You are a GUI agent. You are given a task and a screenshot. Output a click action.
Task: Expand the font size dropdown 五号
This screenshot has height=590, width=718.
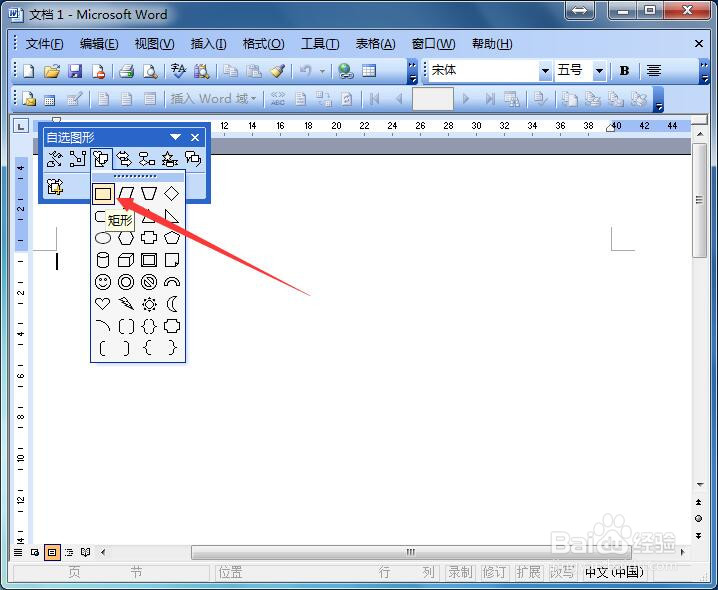[x=599, y=71]
